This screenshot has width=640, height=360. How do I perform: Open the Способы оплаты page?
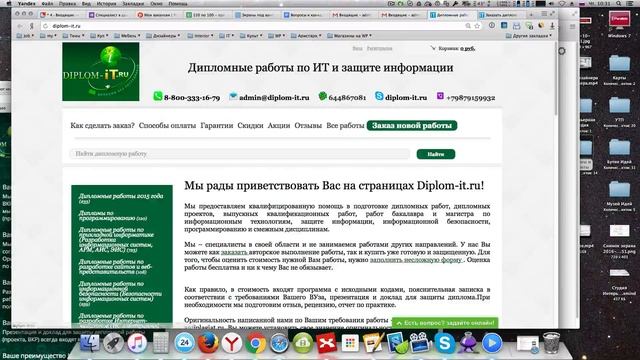167,125
